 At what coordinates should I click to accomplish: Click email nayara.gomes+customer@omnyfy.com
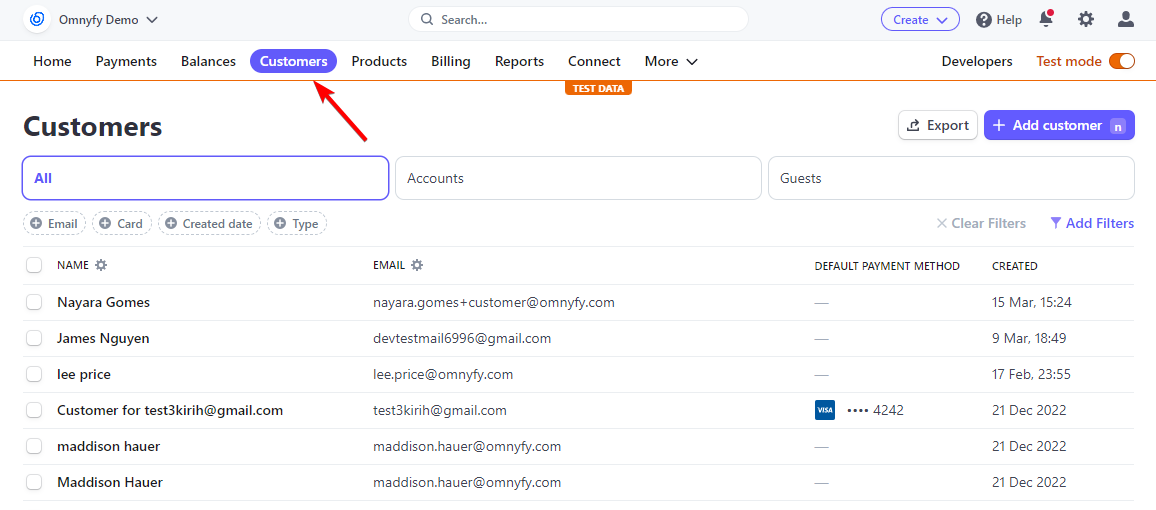(x=494, y=302)
